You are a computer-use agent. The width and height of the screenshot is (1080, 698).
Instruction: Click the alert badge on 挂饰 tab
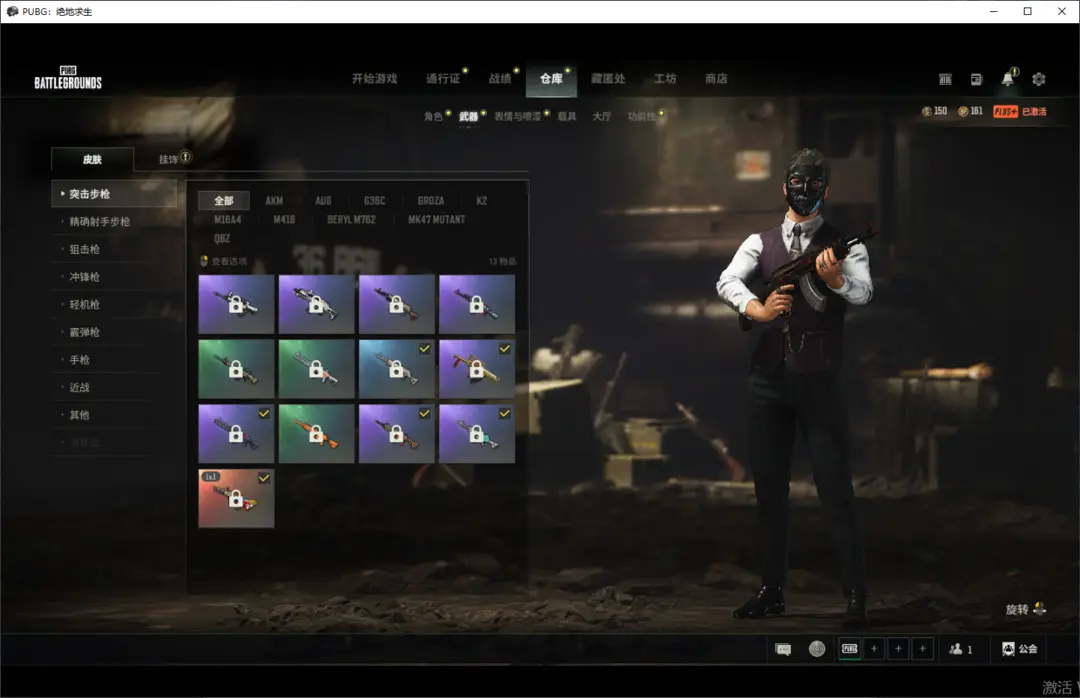point(185,157)
